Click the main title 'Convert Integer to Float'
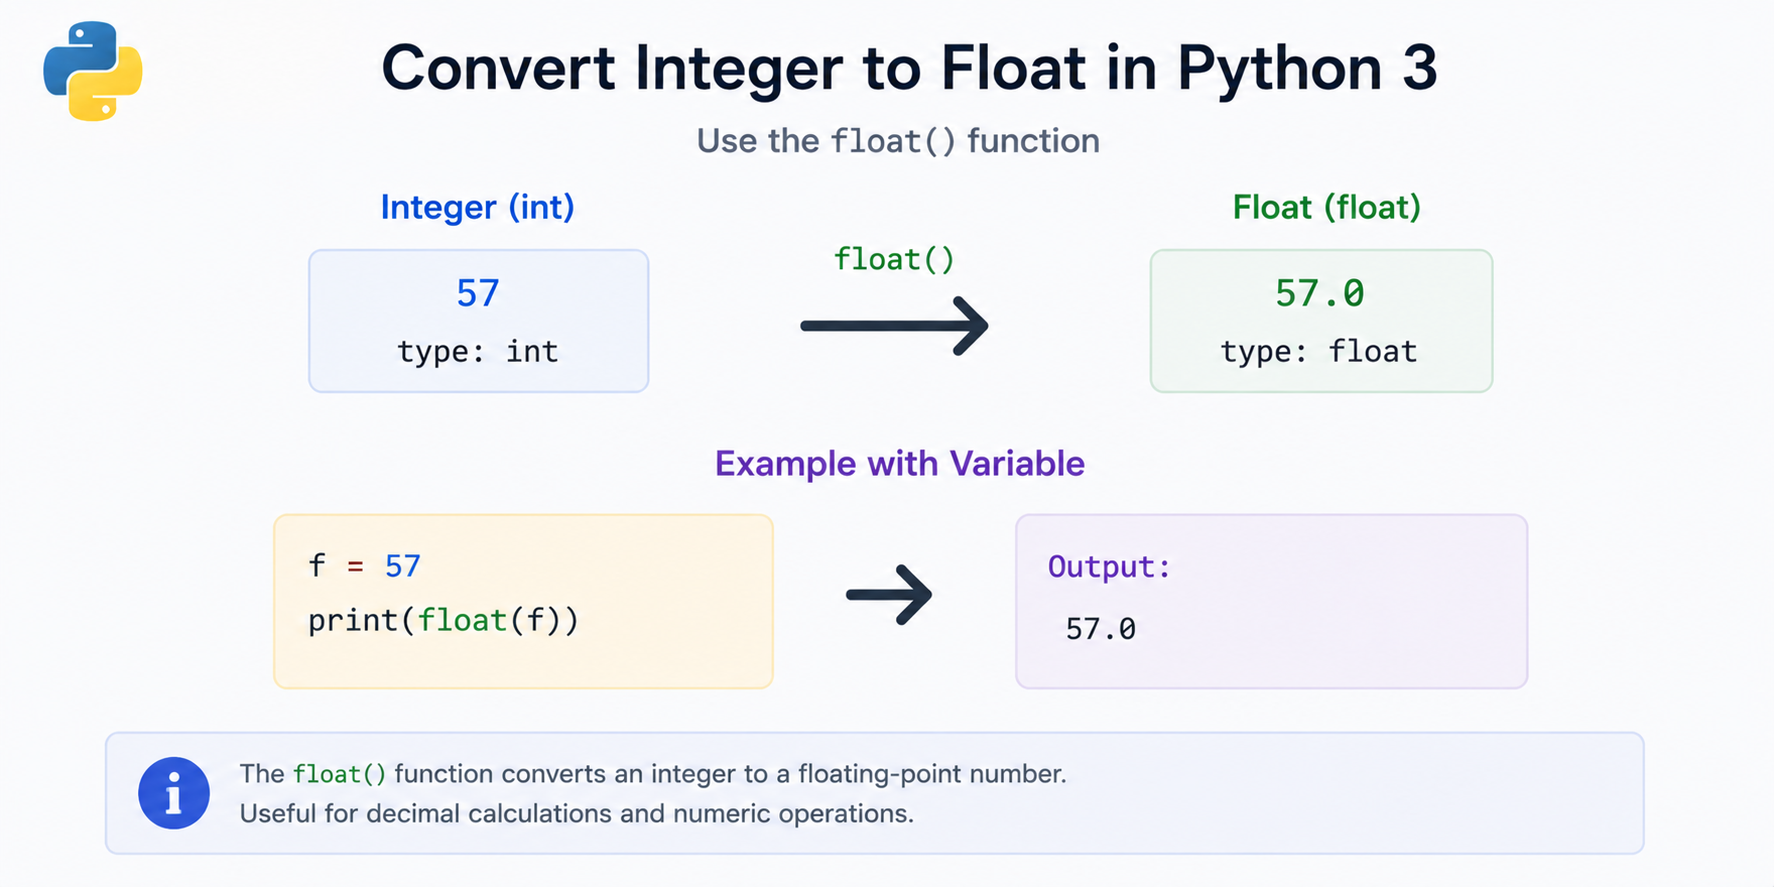The image size is (1774, 887). pyautogui.click(x=909, y=68)
